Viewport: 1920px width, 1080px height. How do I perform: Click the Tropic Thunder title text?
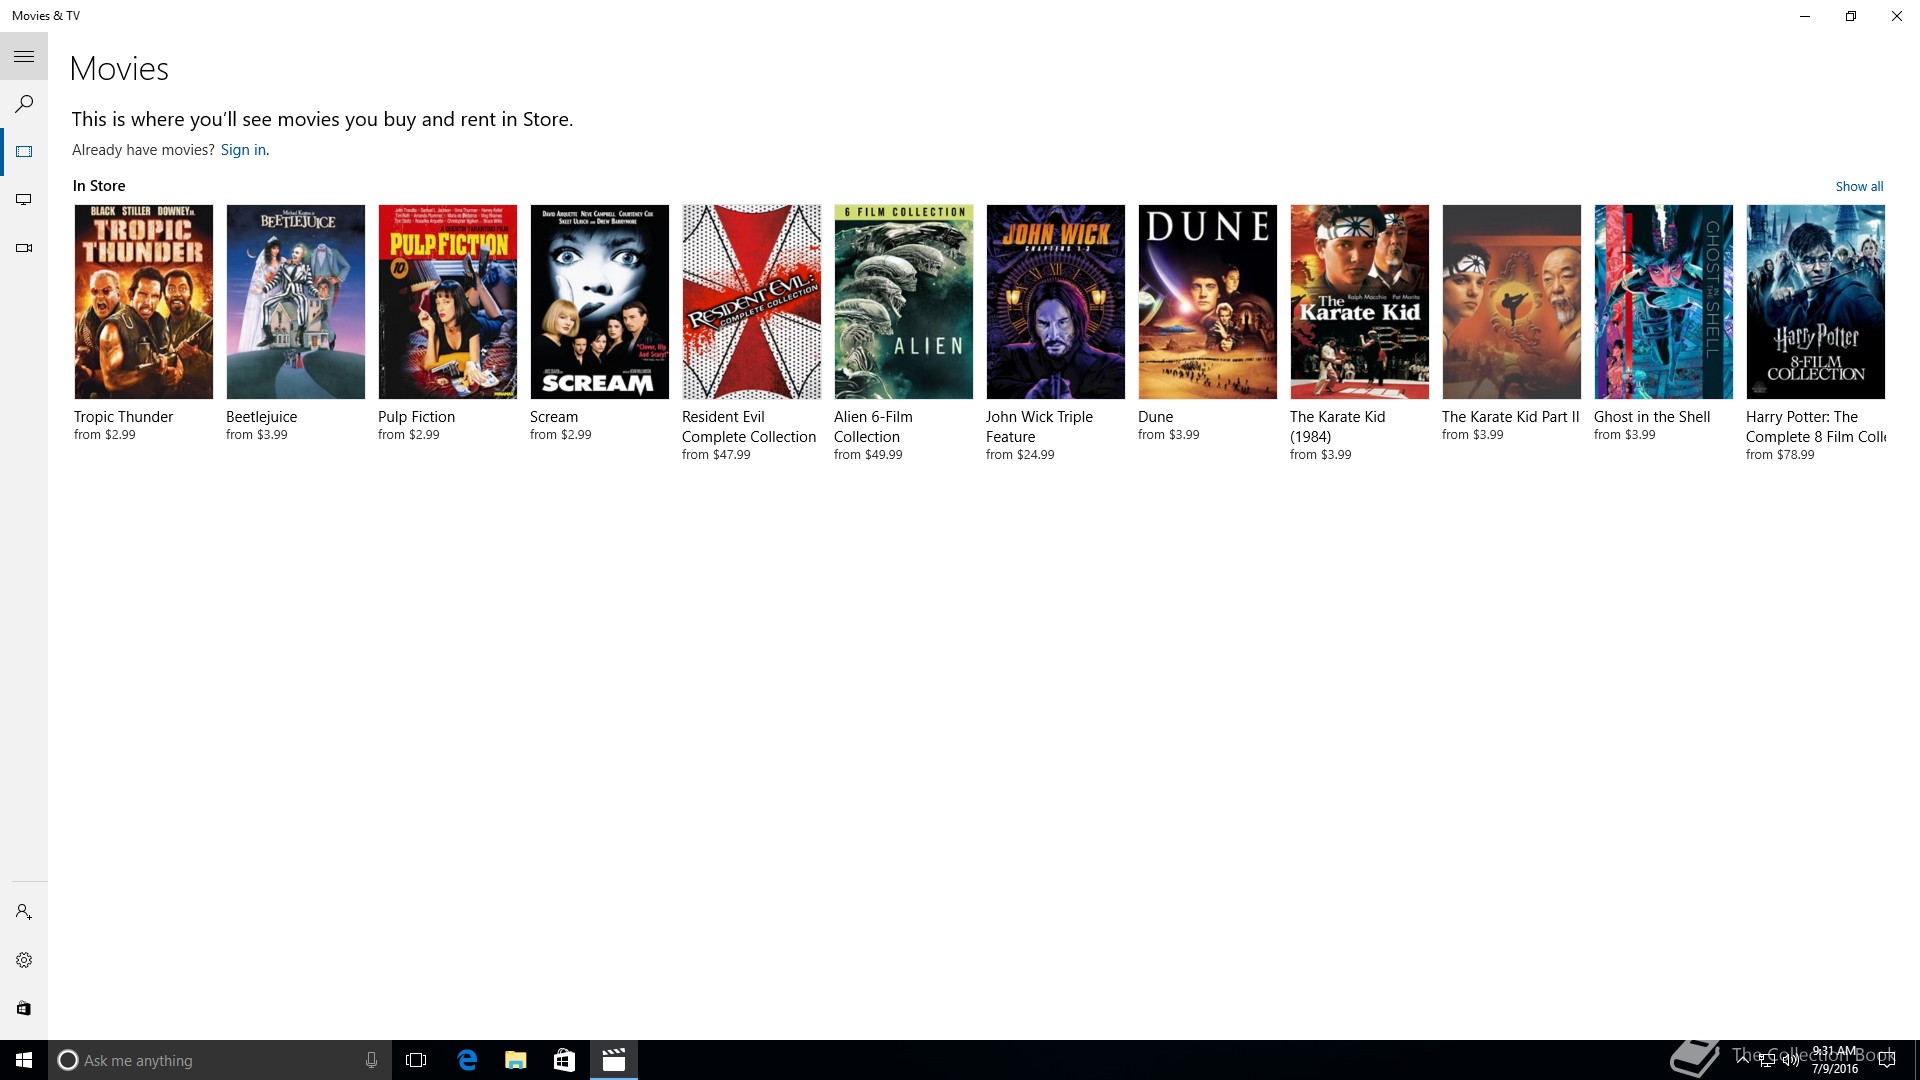pyautogui.click(x=123, y=417)
